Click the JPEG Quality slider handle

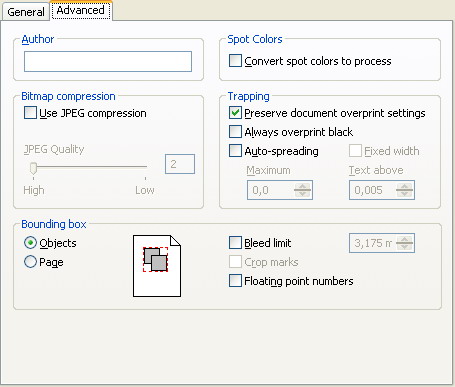(33, 168)
